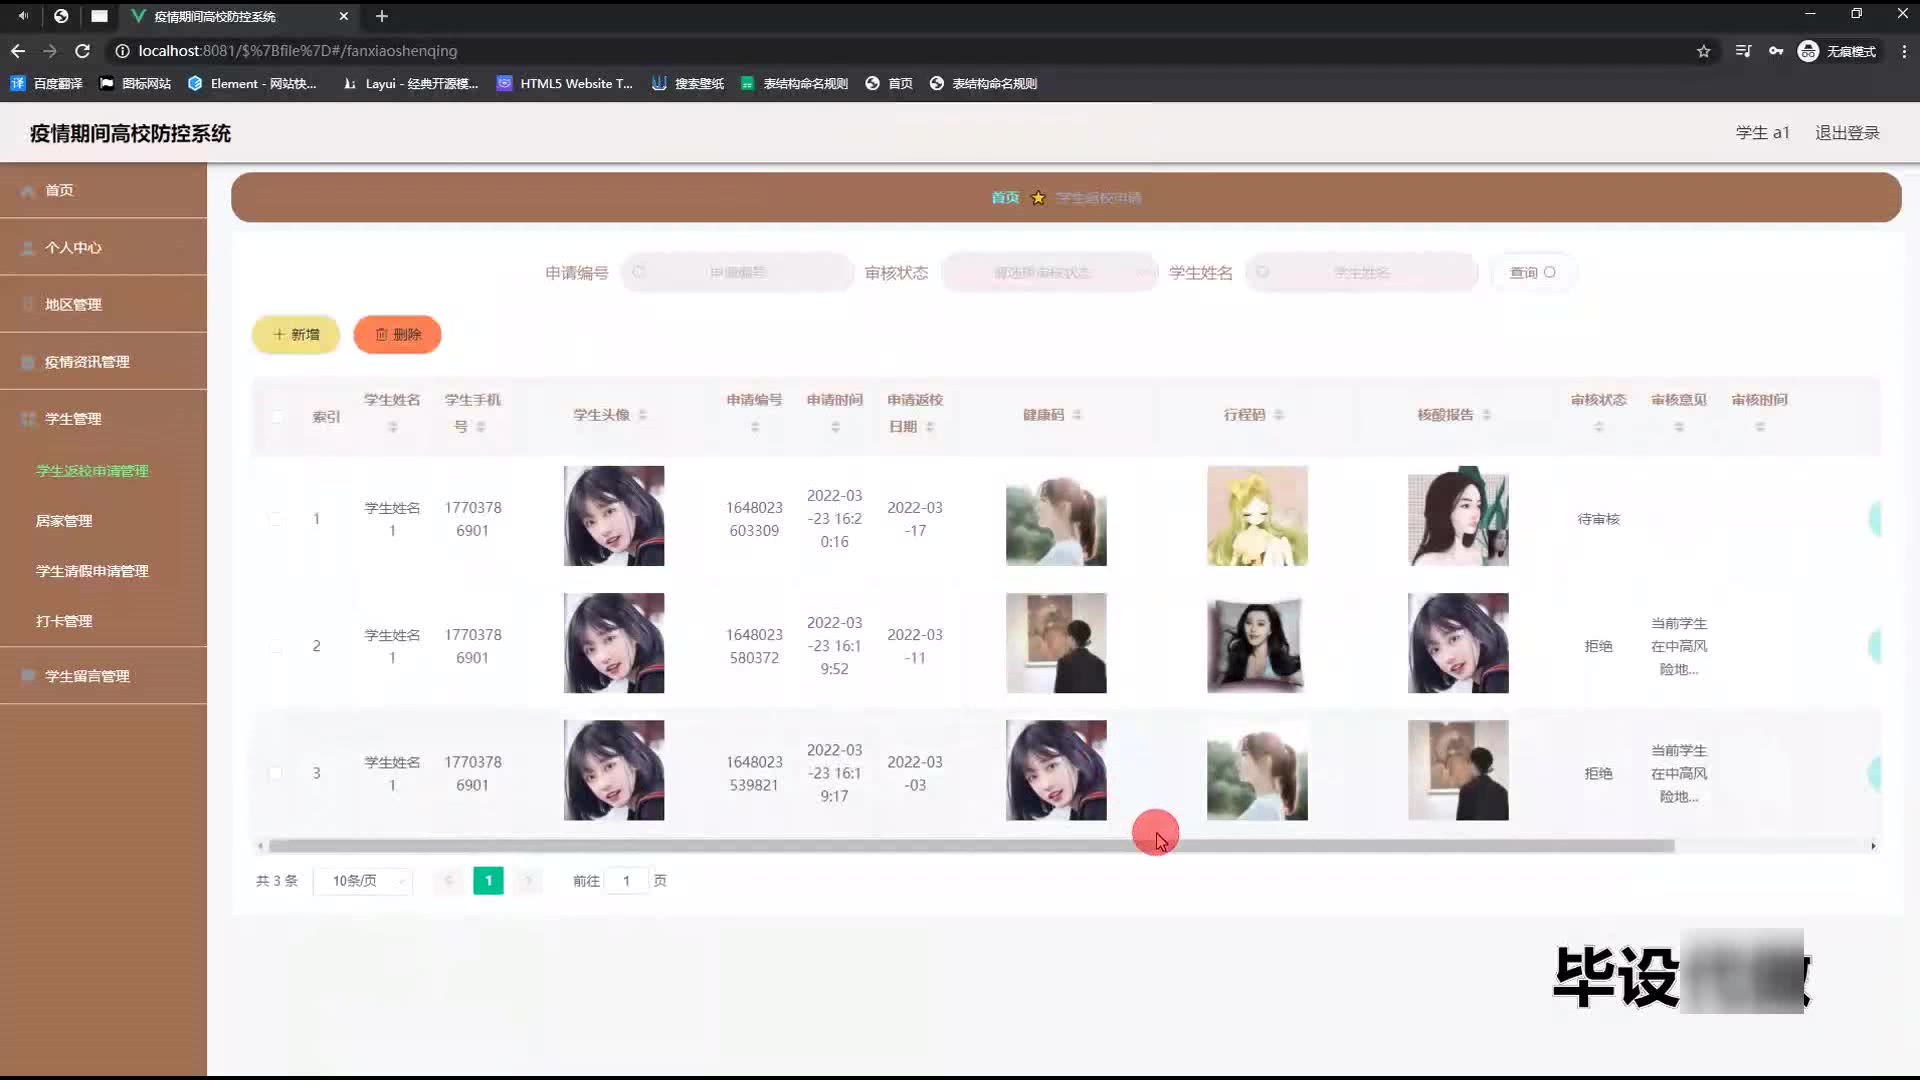Sort by the 健康码 column arrows
Screen dimensions: 1920x1080
point(1077,415)
